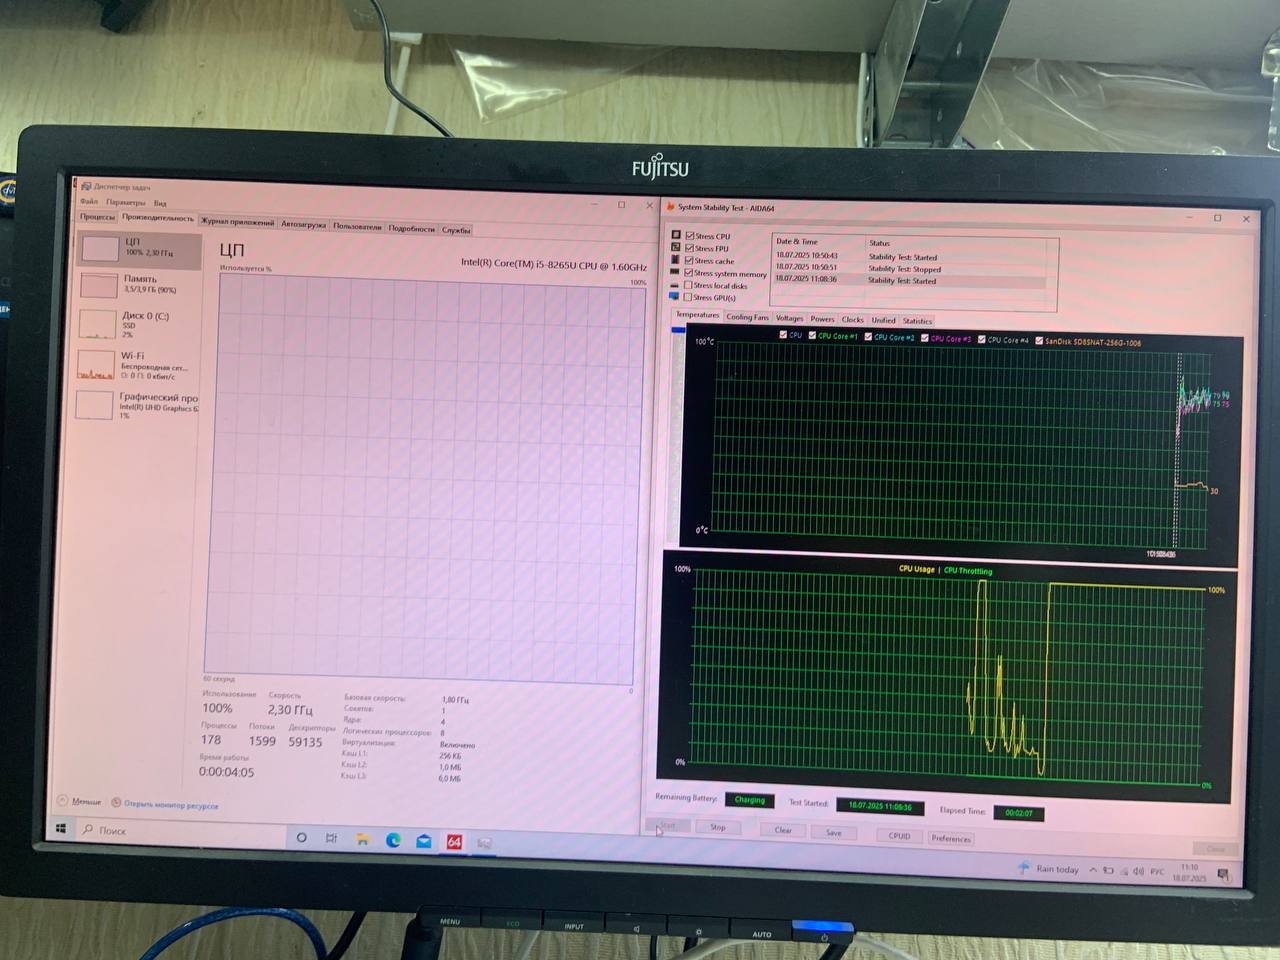This screenshot has height=960, width=1280.
Task: Open the Statistics tab in AIDA64
Action: [x=917, y=321]
